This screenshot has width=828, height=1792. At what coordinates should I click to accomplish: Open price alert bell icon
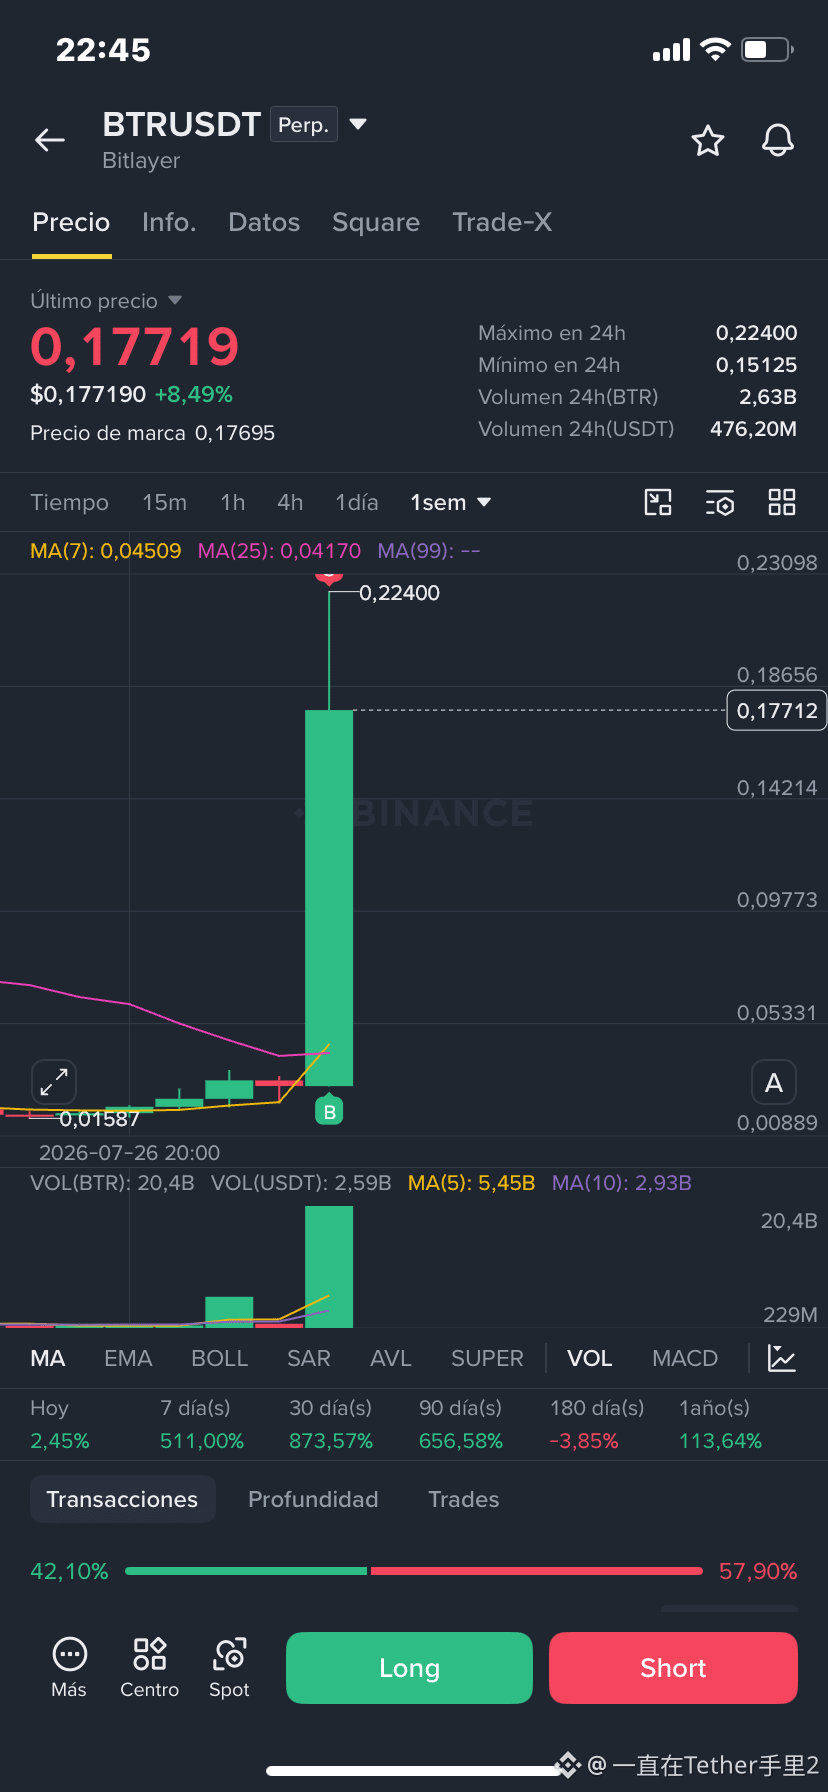tap(778, 141)
